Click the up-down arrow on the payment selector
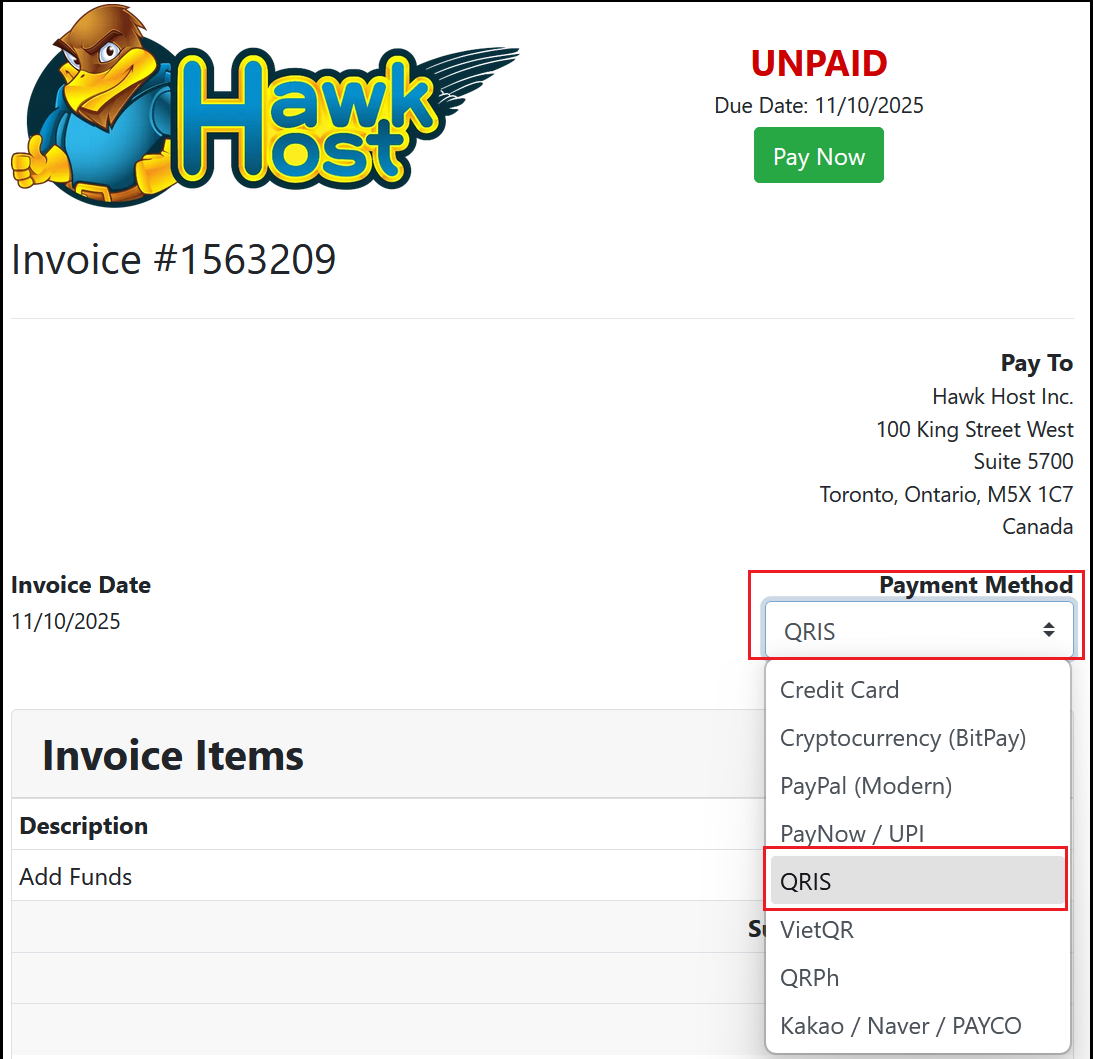Viewport: 1093px width, 1059px height. (x=1048, y=630)
